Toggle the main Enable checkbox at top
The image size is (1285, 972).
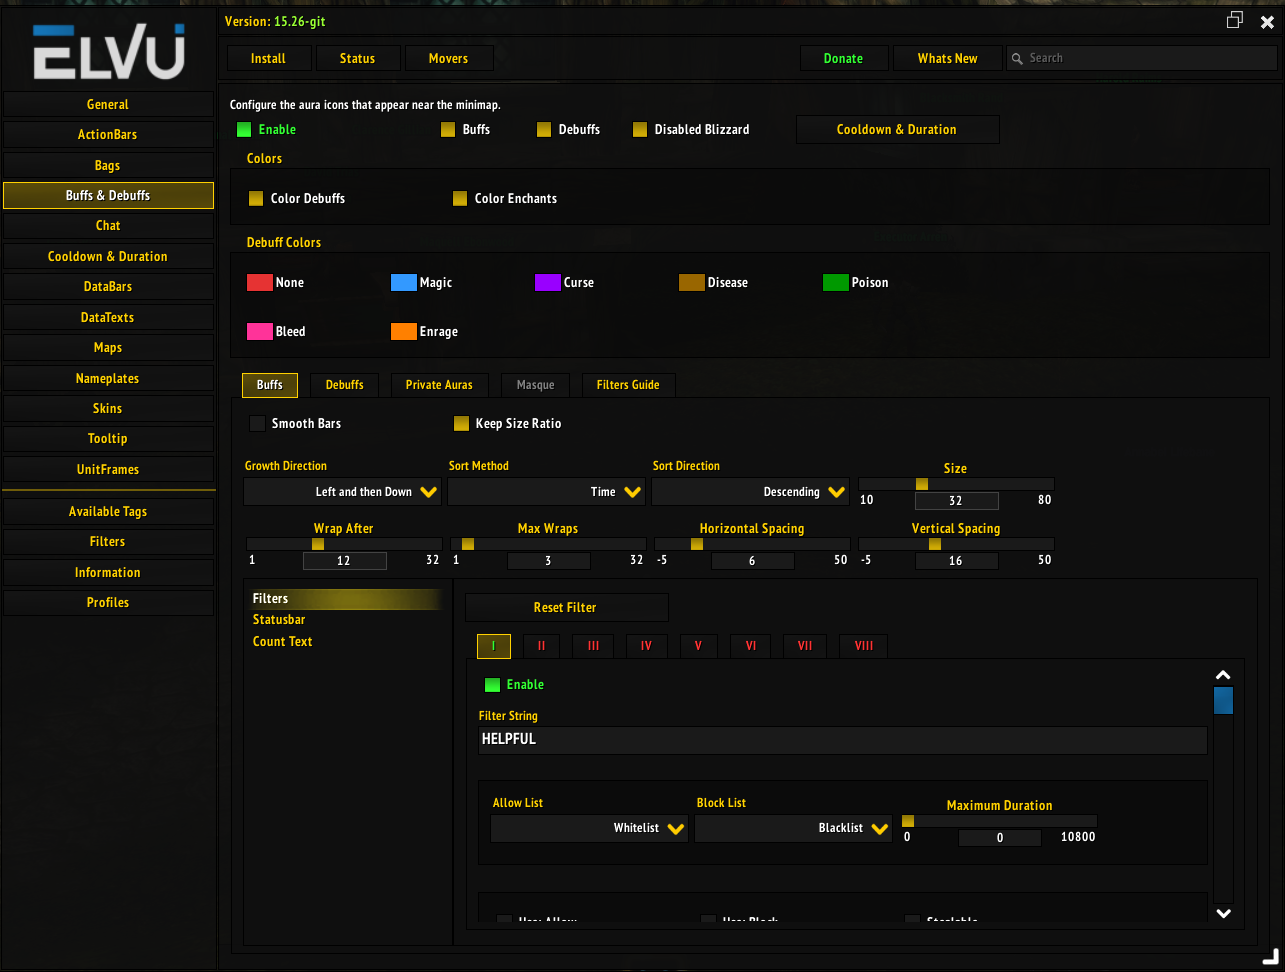tap(244, 129)
